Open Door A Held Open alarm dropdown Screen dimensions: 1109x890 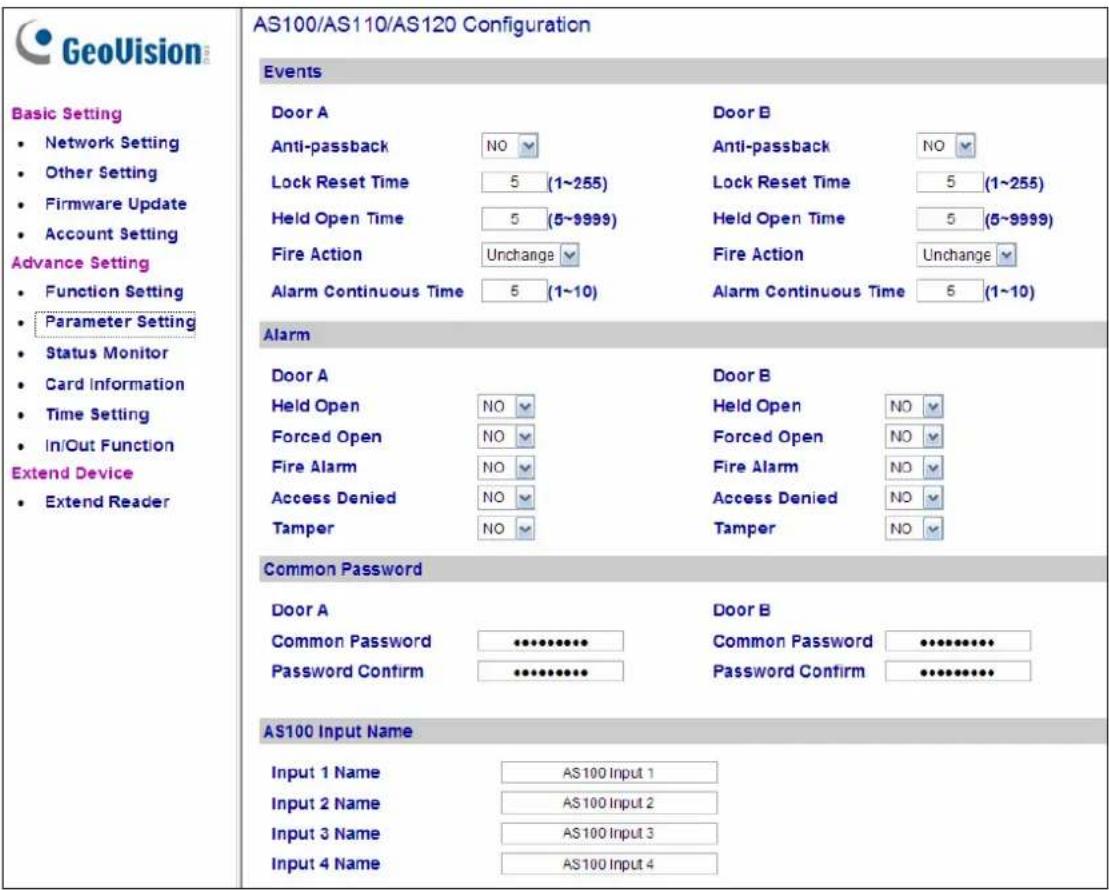[x=506, y=407]
